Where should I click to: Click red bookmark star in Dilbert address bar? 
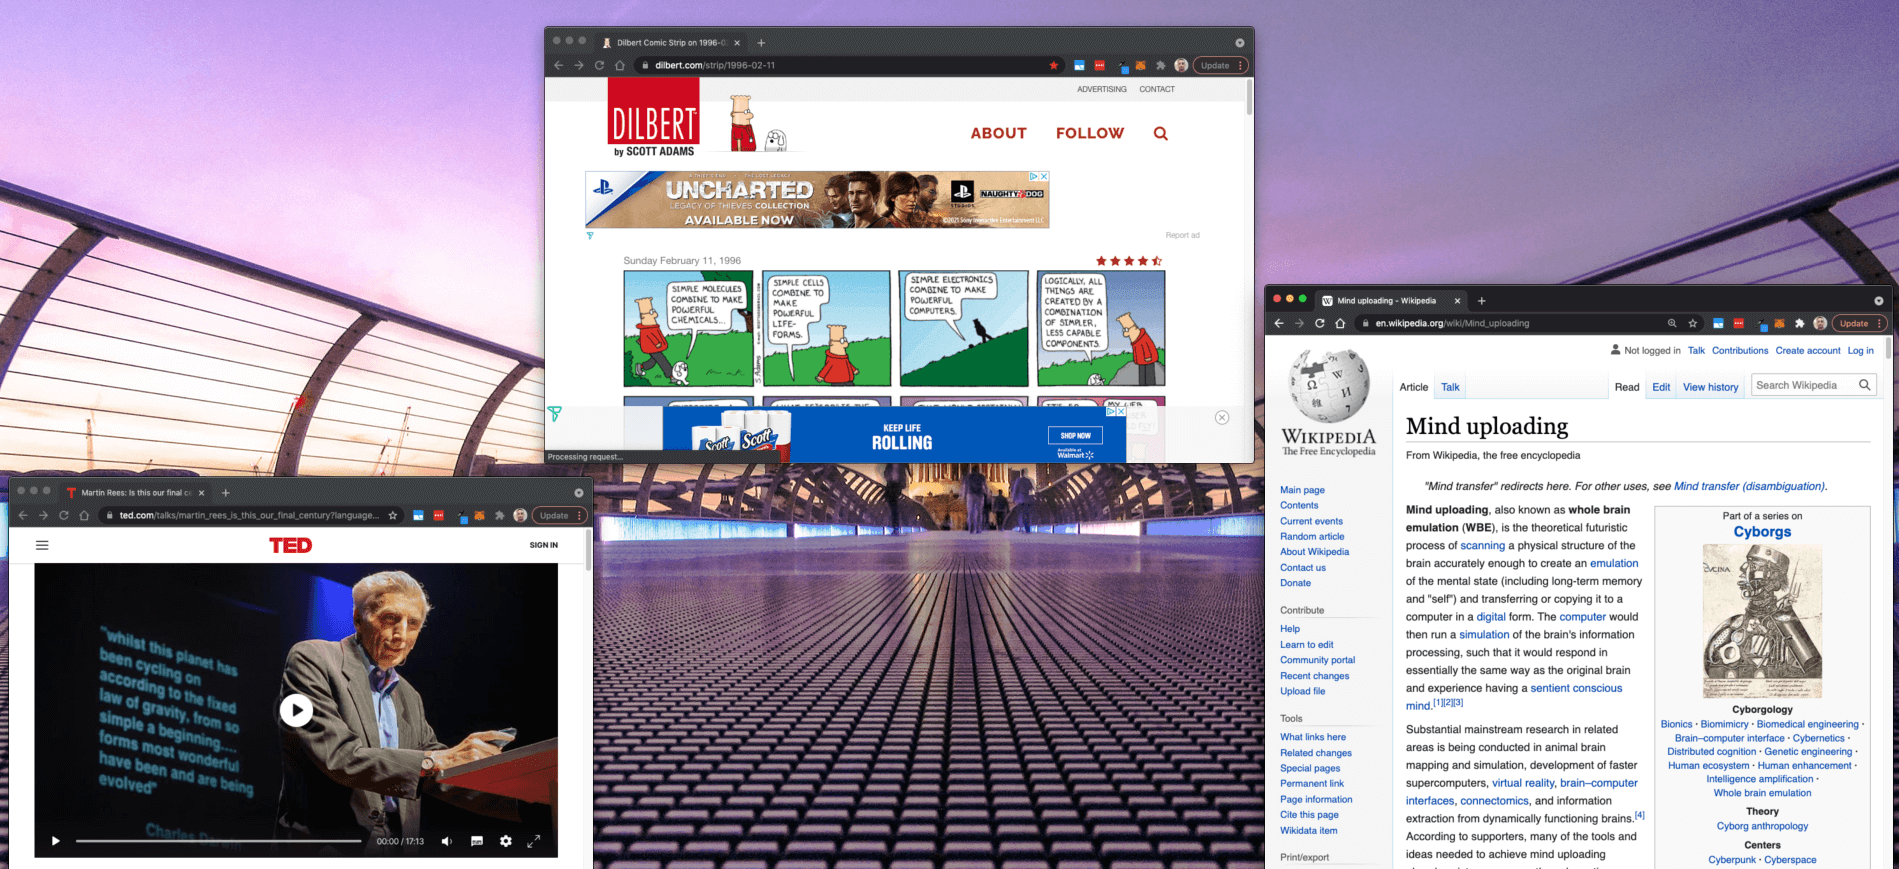click(x=1053, y=65)
